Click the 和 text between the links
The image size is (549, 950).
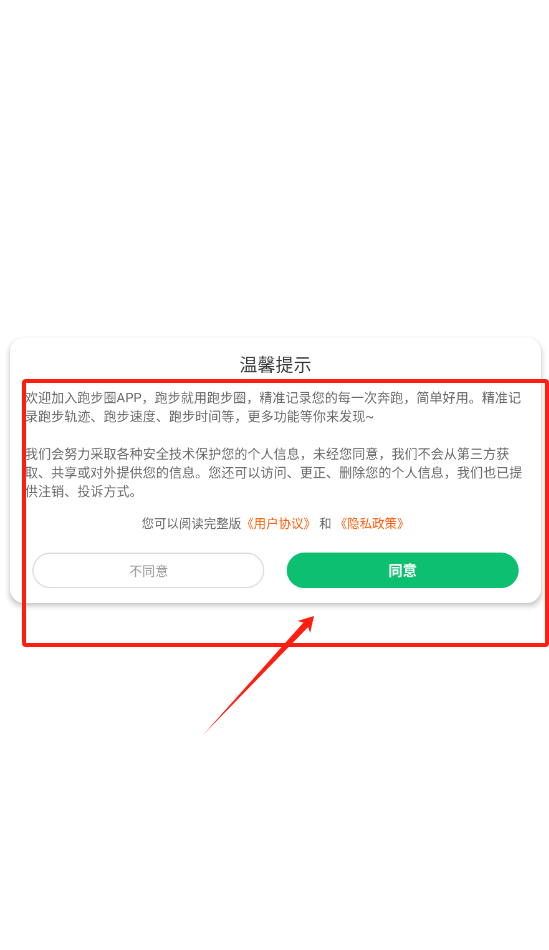click(x=325, y=523)
